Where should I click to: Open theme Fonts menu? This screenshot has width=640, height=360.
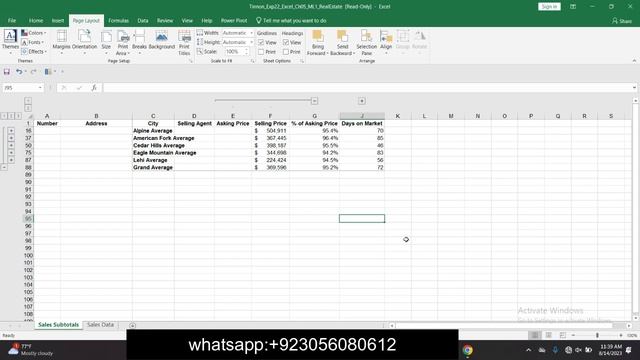point(33,42)
